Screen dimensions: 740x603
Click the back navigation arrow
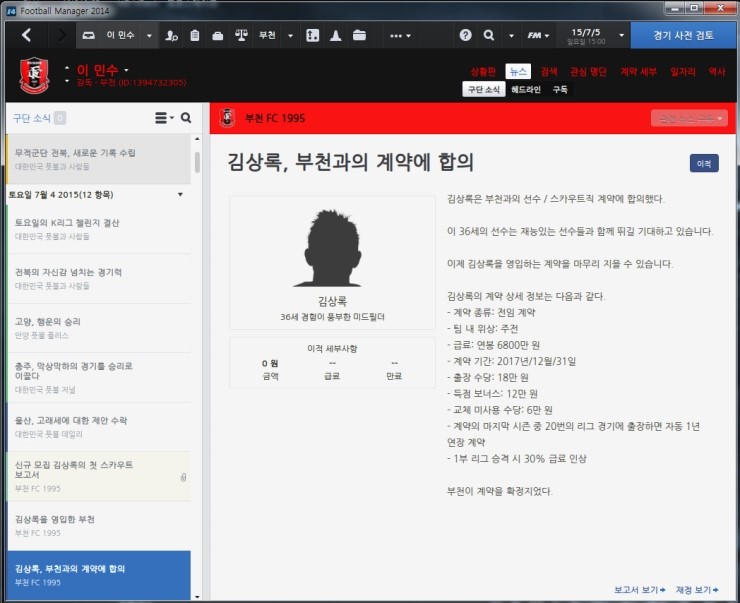click(26, 35)
